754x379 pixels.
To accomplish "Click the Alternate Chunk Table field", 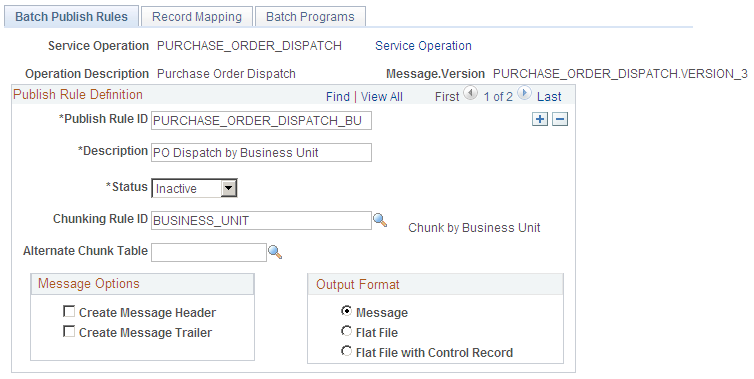I will pos(209,252).
